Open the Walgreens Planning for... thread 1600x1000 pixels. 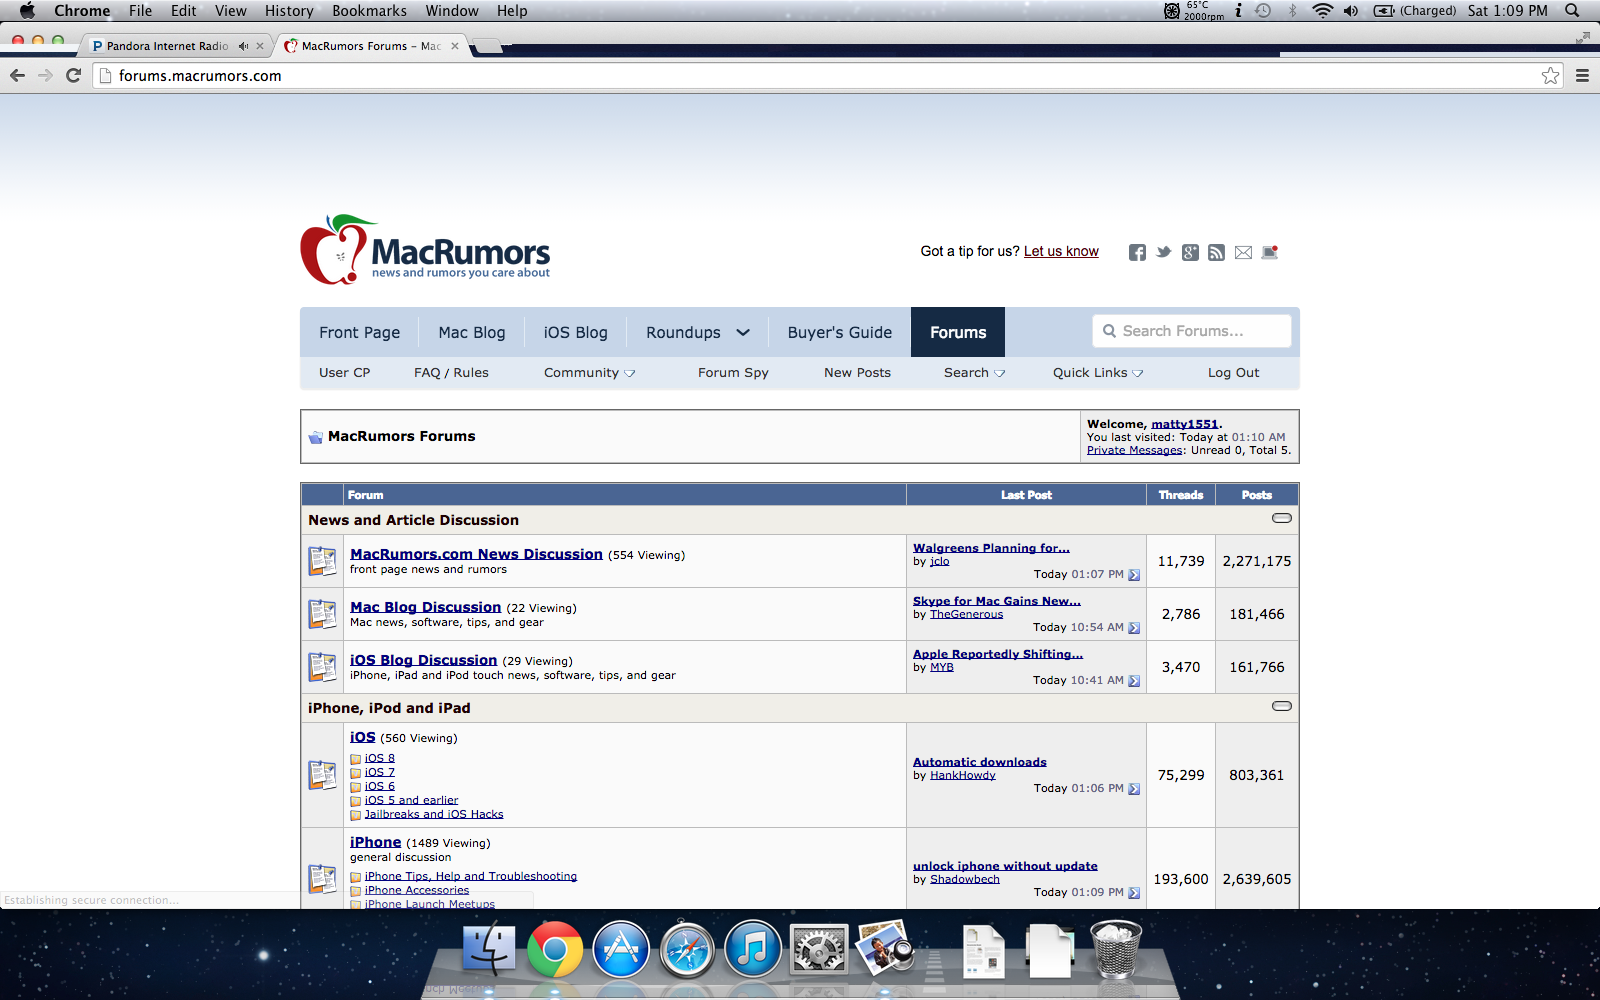[991, 548]
